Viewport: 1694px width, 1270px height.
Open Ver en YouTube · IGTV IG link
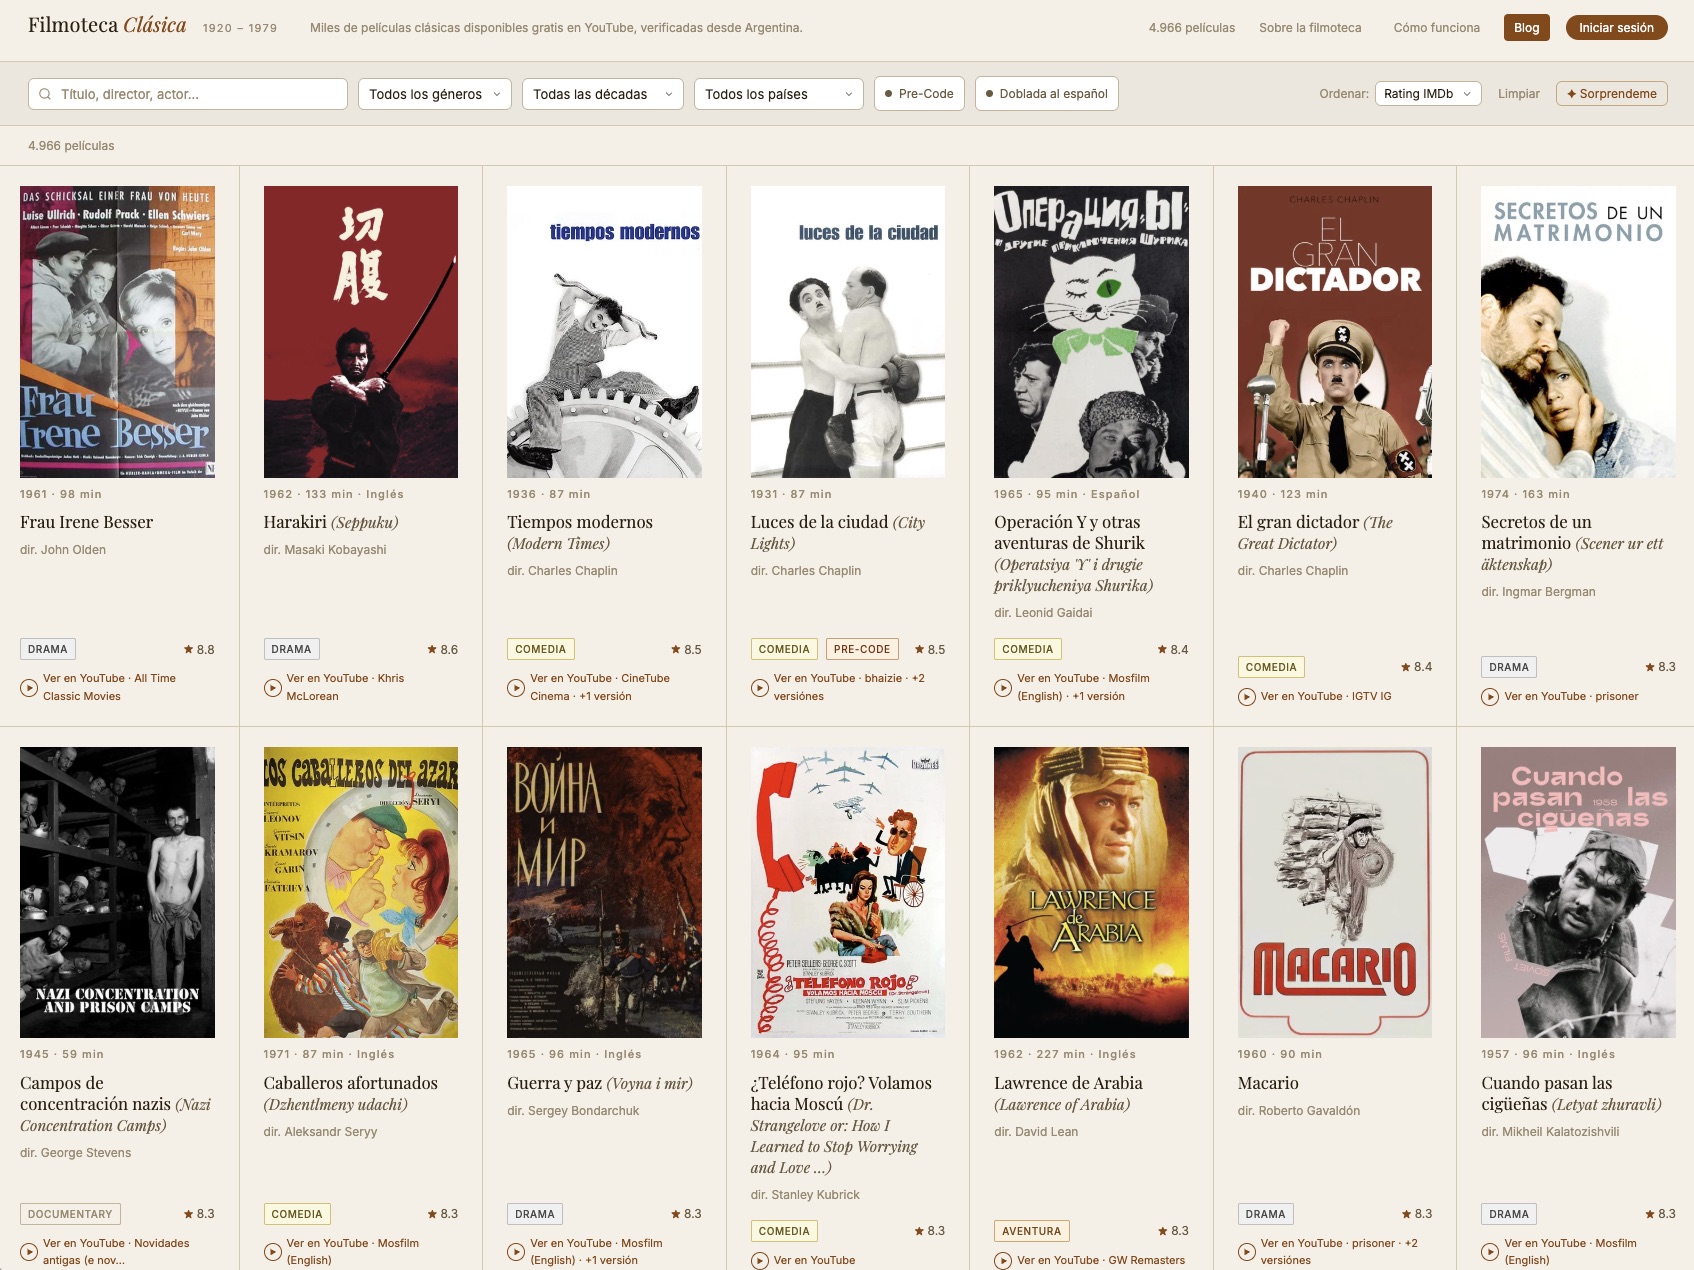[1326, 697]
